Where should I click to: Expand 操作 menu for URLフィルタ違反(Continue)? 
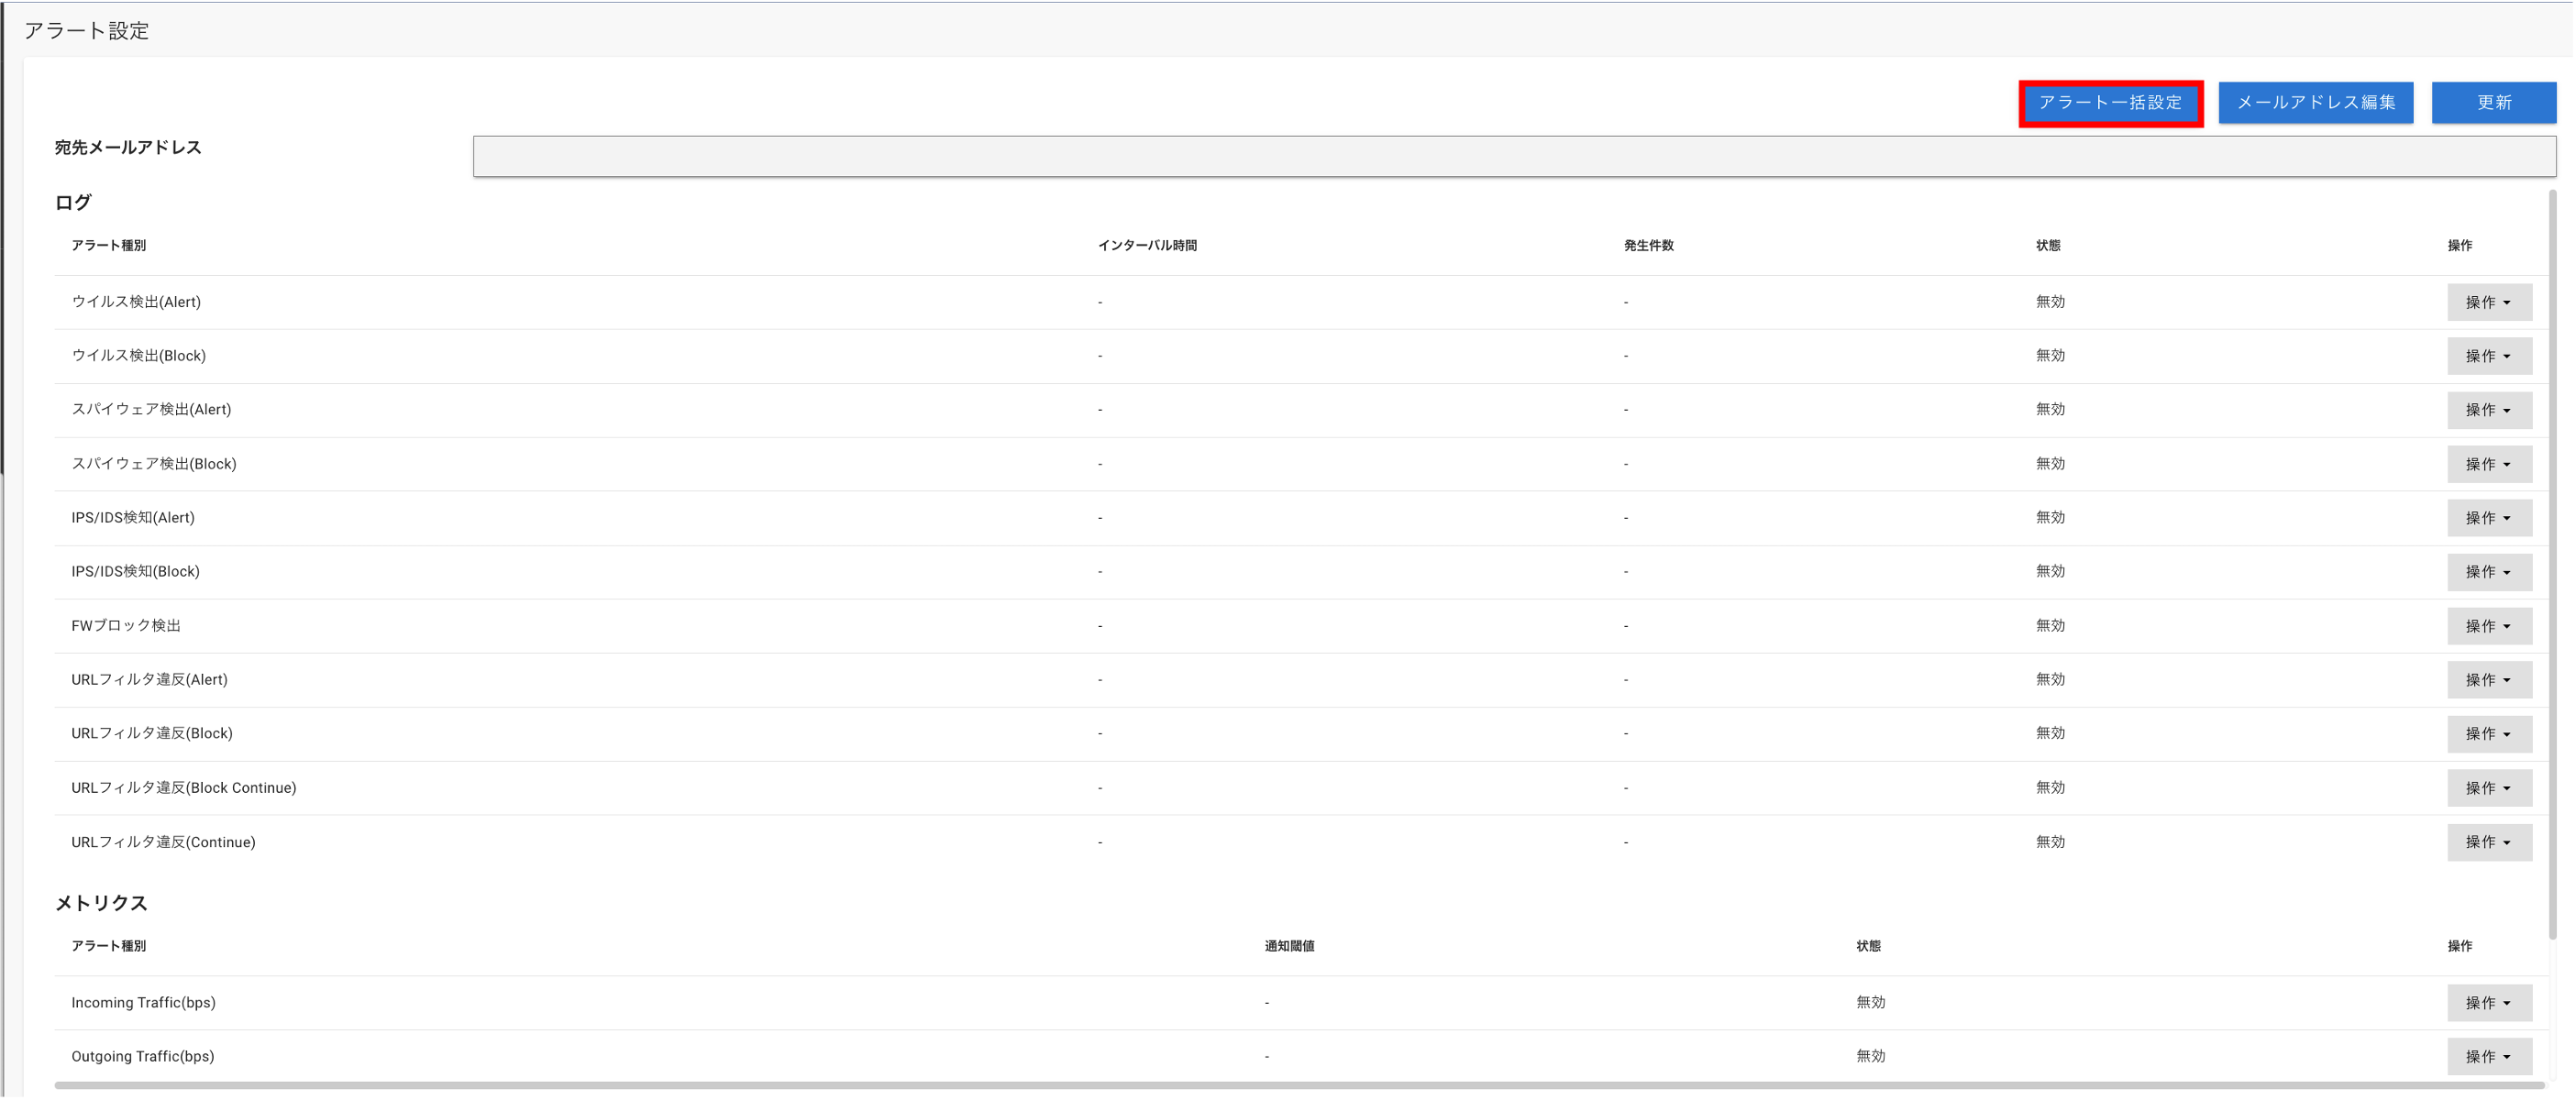(2489, 842)
